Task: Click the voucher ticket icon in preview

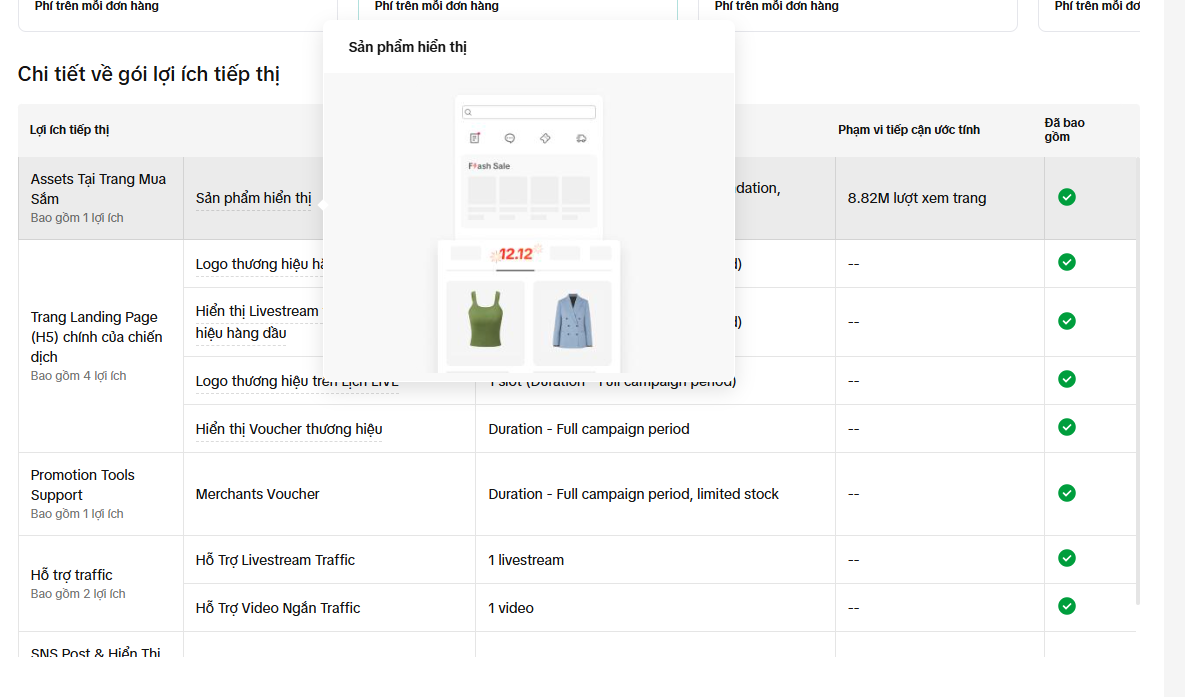Action: (x=545, y=138)
